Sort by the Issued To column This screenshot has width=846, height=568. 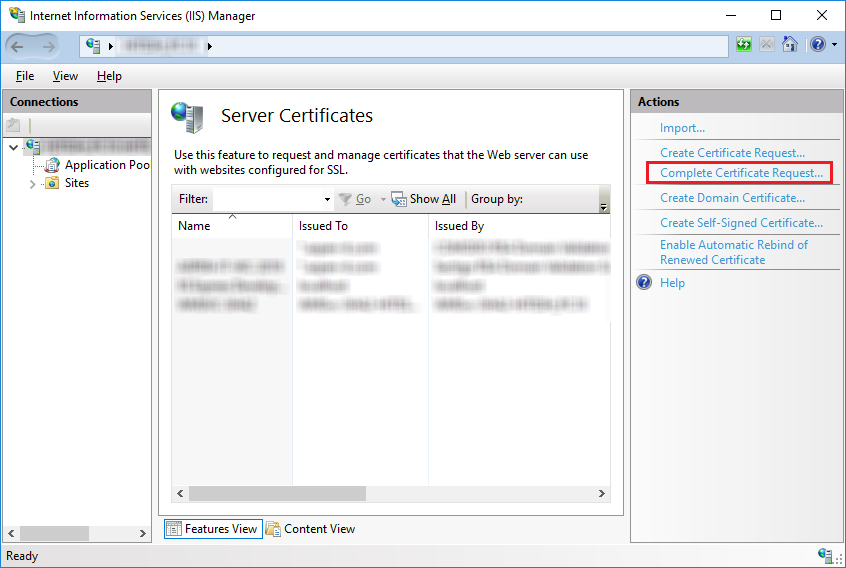click(x=360, y=226)
